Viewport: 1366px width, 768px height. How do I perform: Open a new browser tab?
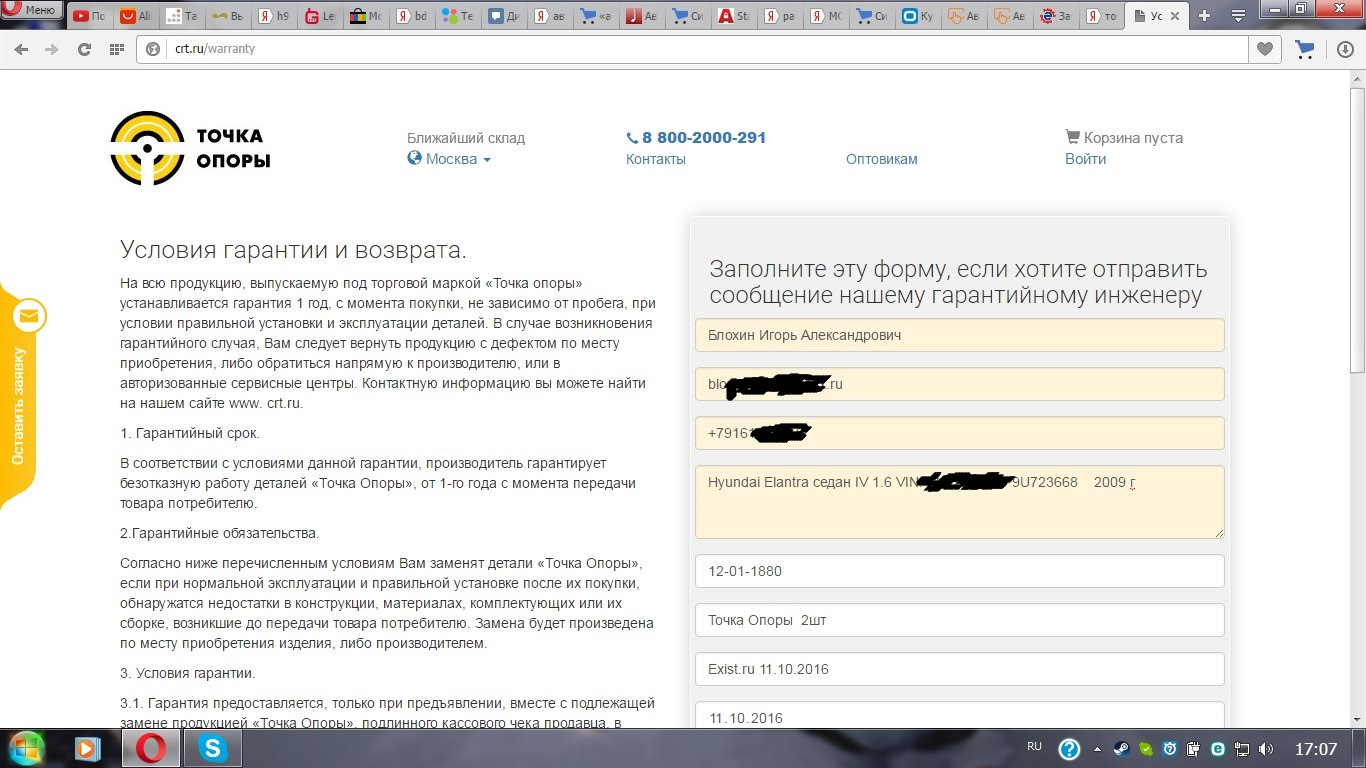tap(1204, 16)
